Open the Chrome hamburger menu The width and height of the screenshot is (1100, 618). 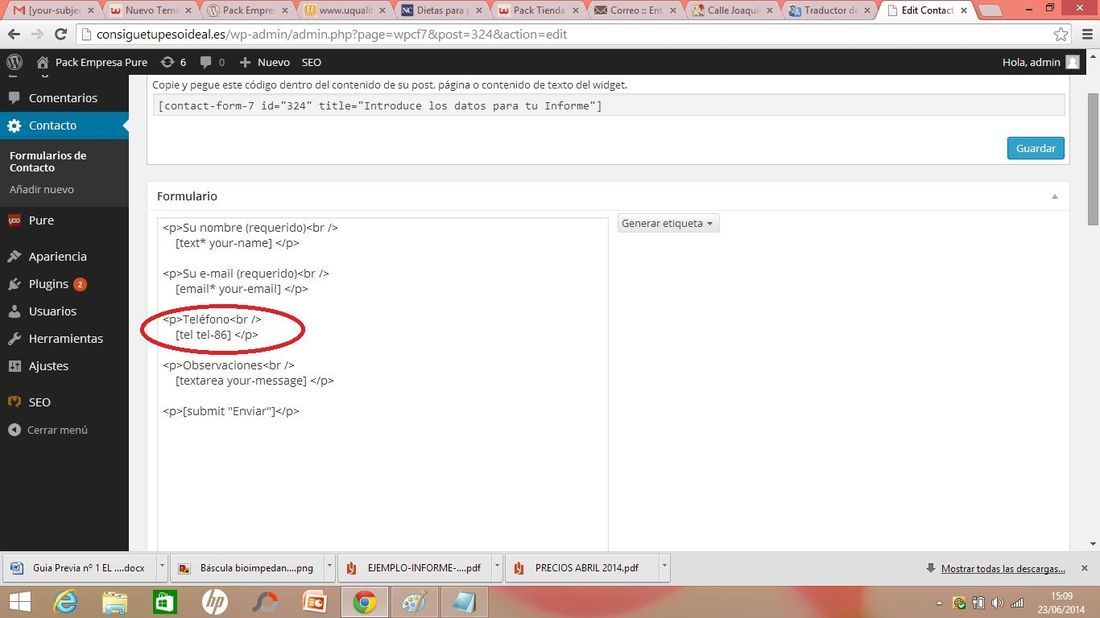point(1087,34)
